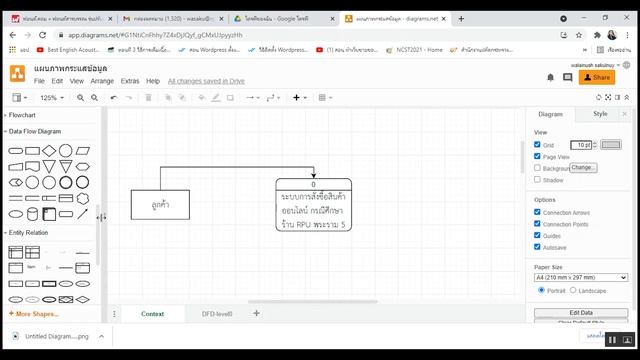The width and height of the screenshot is (640, 360).
Task: Select the diagonal line connector shape
Action: 82,214
